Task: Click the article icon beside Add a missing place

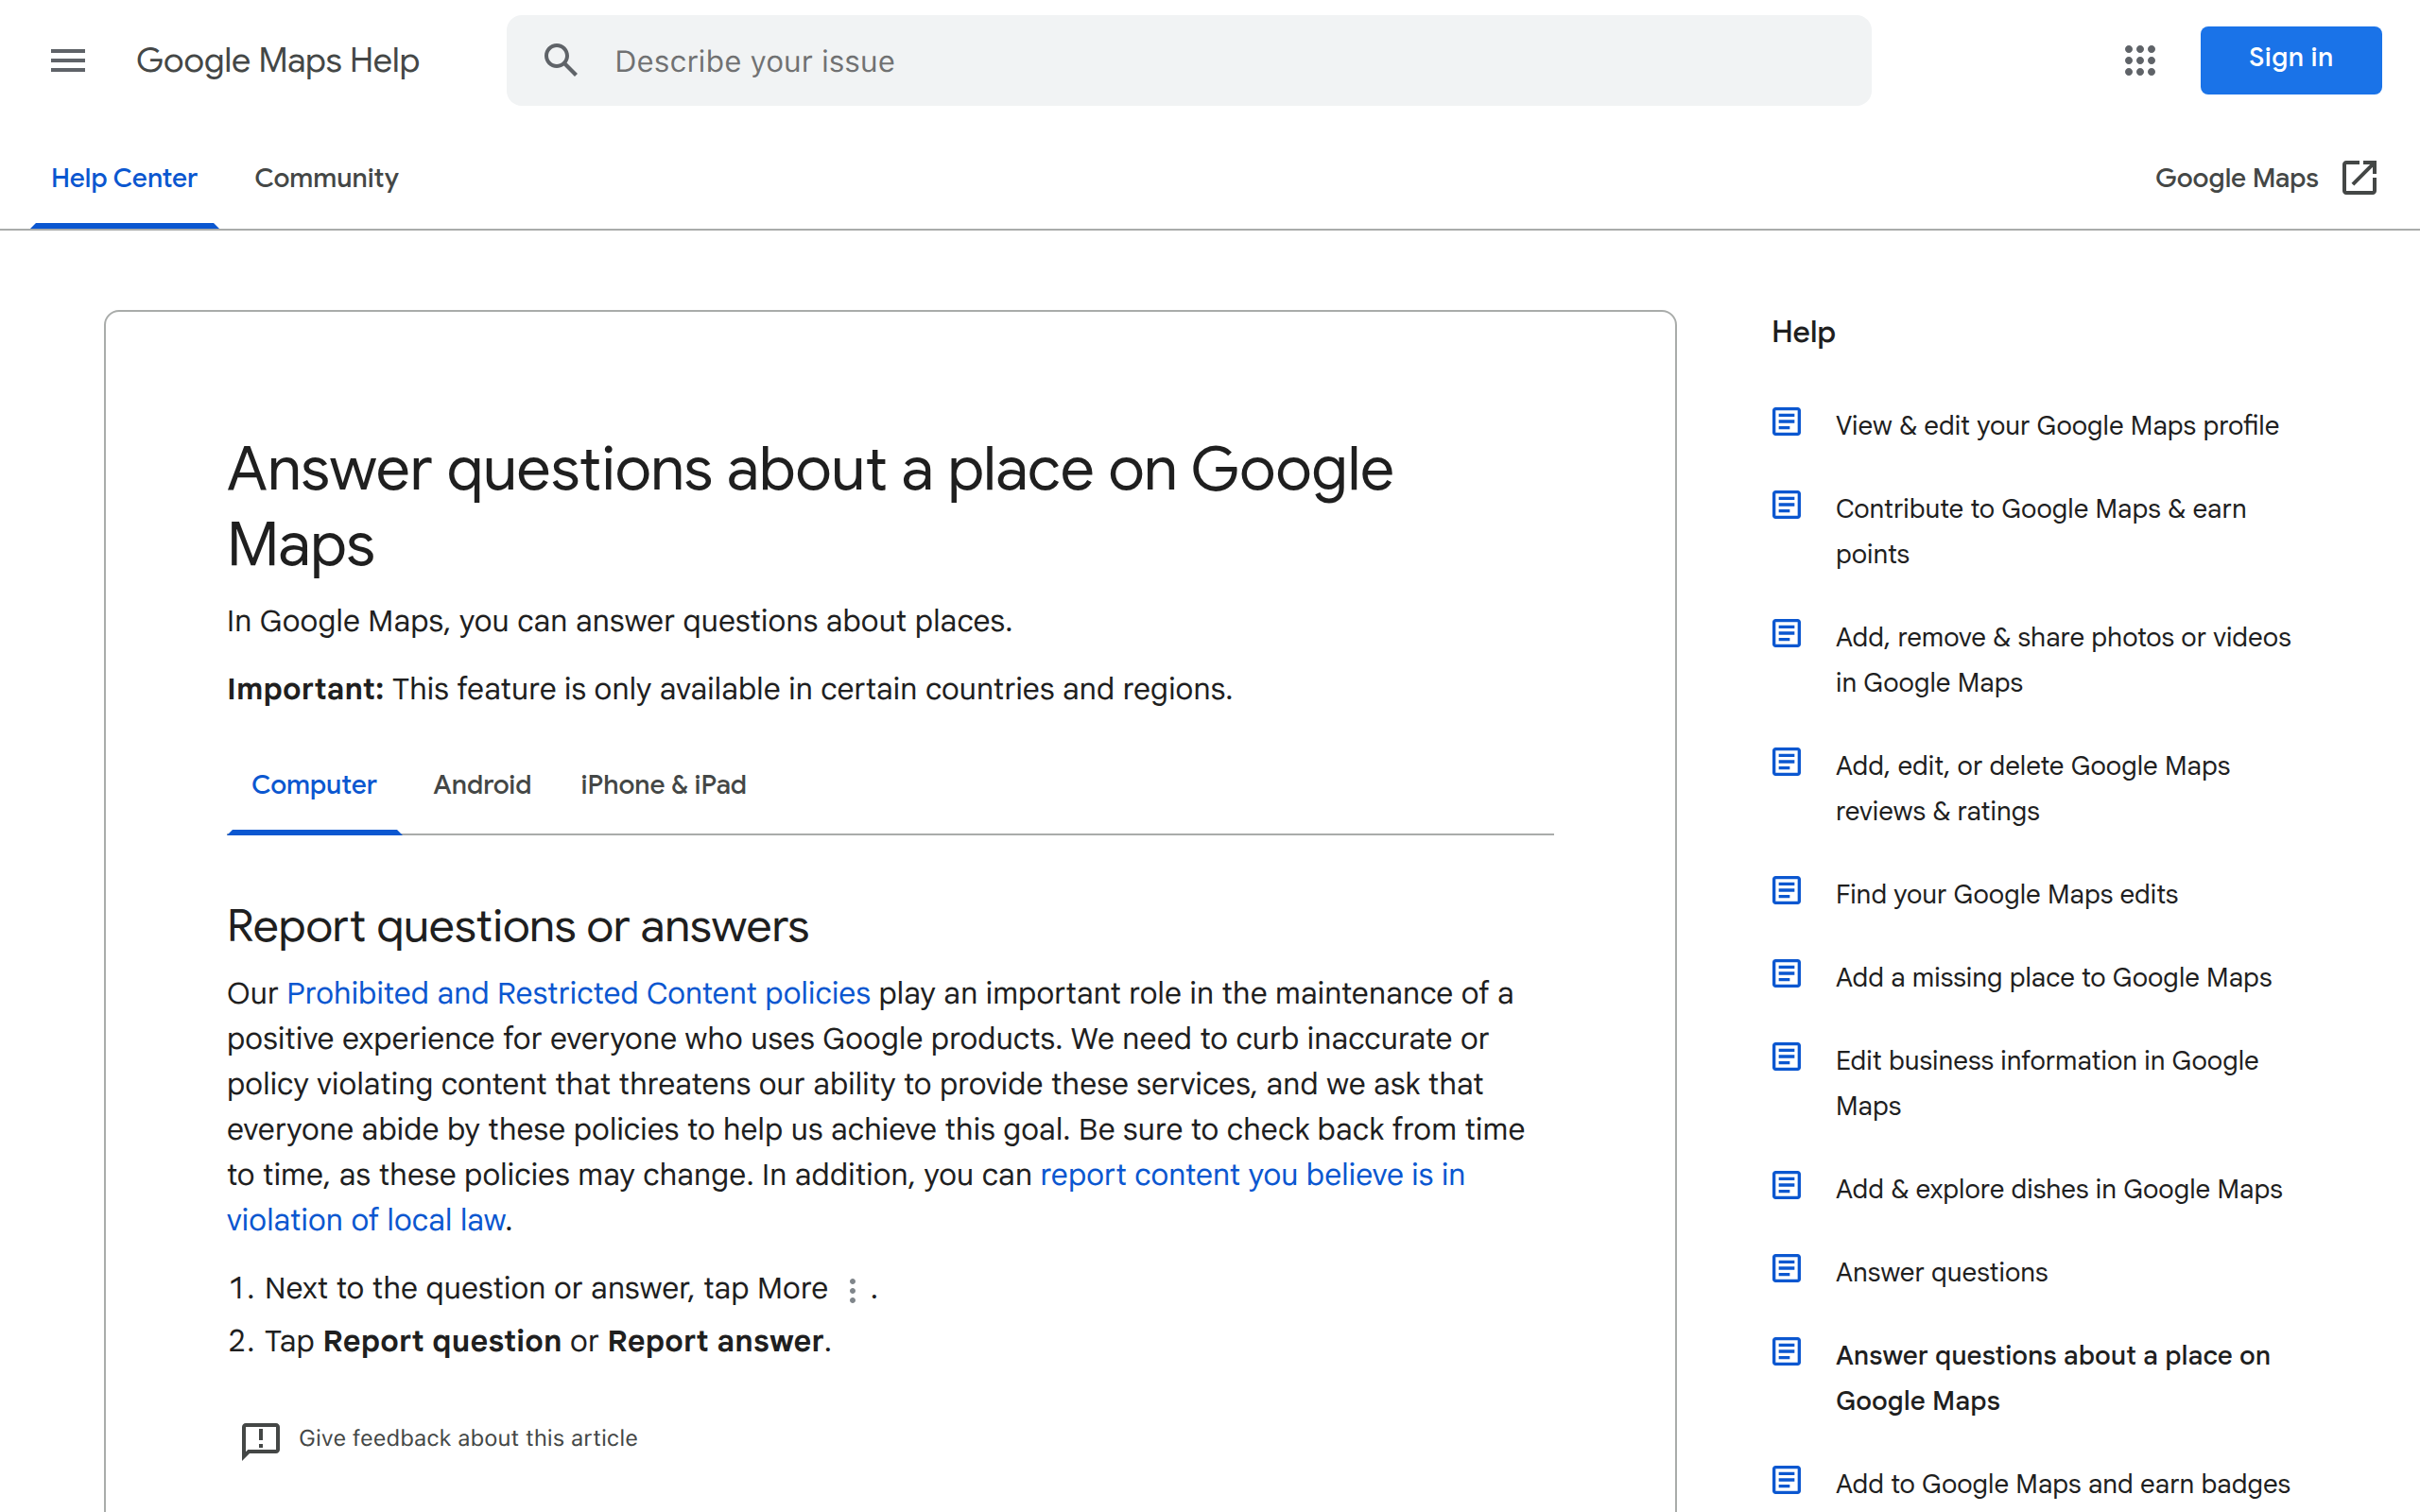Action: pos(1786,973)
